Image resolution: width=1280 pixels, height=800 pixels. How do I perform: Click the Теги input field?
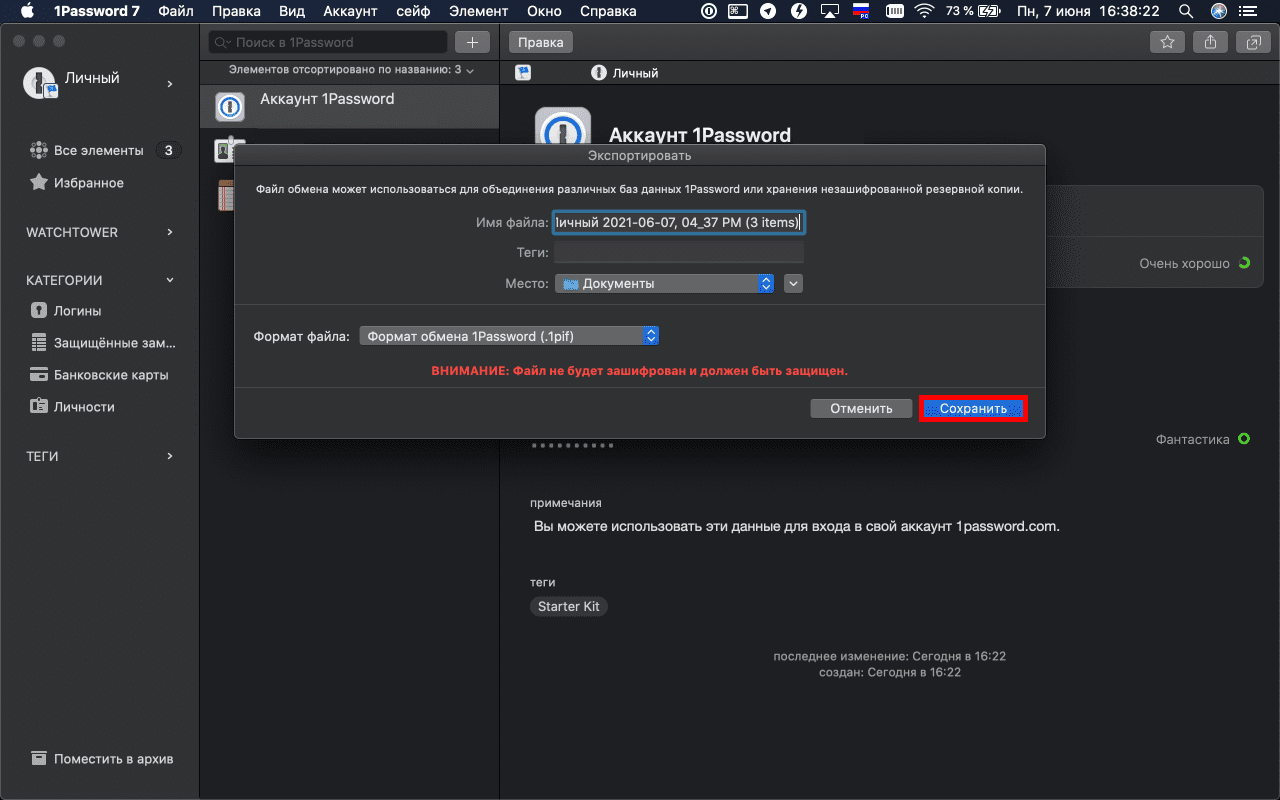point(679,253)
